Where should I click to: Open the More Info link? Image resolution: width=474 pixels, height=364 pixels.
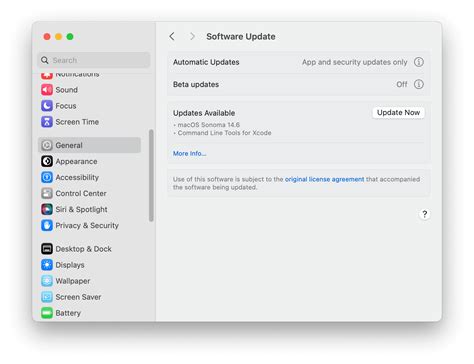[x=189, y=153]
